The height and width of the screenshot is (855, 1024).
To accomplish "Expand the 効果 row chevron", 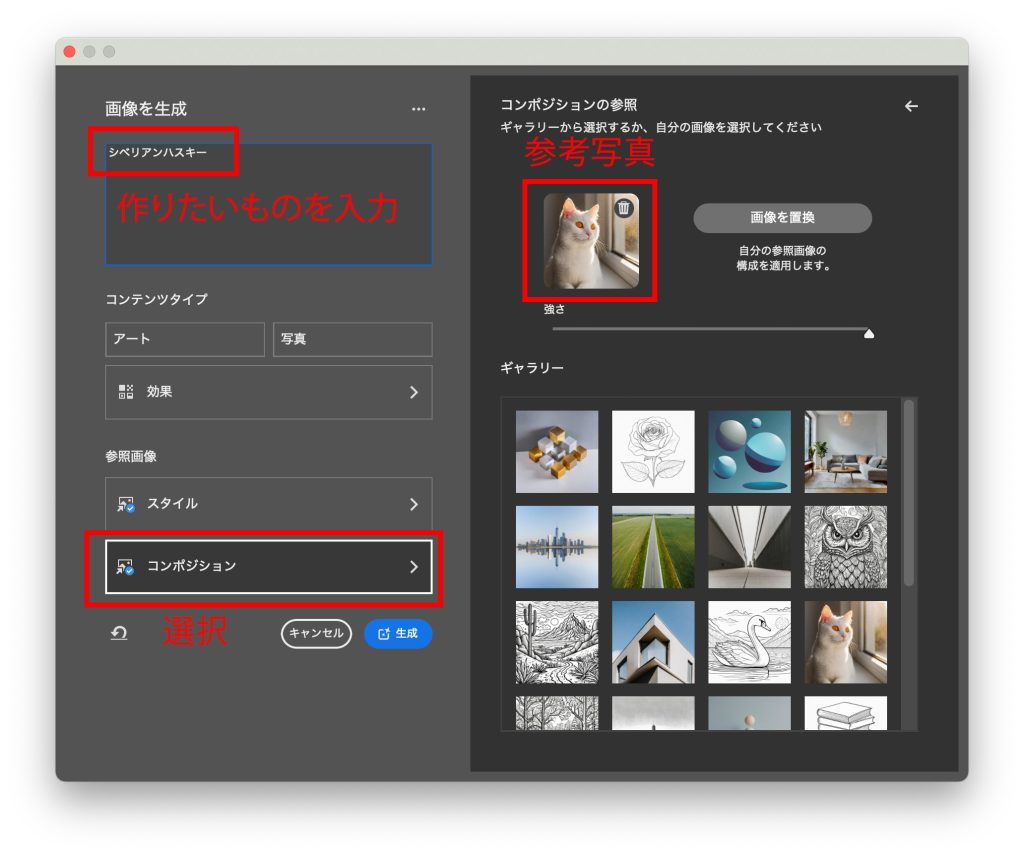I will [x=413, y=392].
